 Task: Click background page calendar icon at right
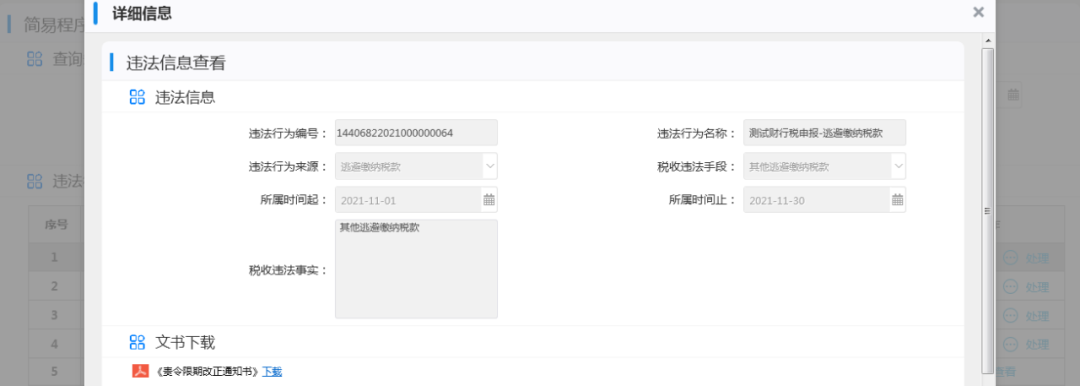1013,95
